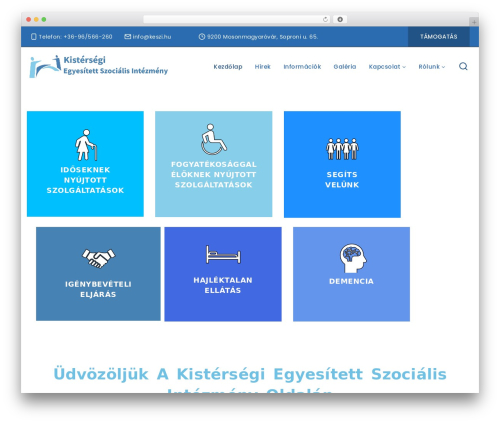The image size is (500, 423).
Task: Click the TÁMOGATÁS button
Action: coord(439,37)
